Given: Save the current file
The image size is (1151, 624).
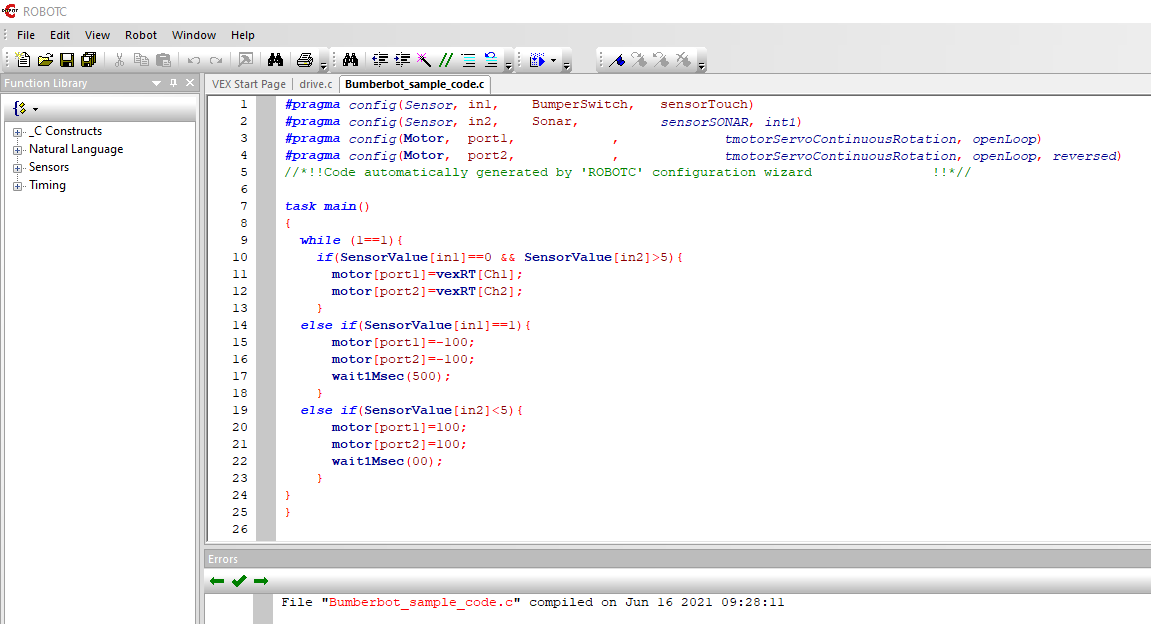Looking at the screenshot, I should pos(67,60).
